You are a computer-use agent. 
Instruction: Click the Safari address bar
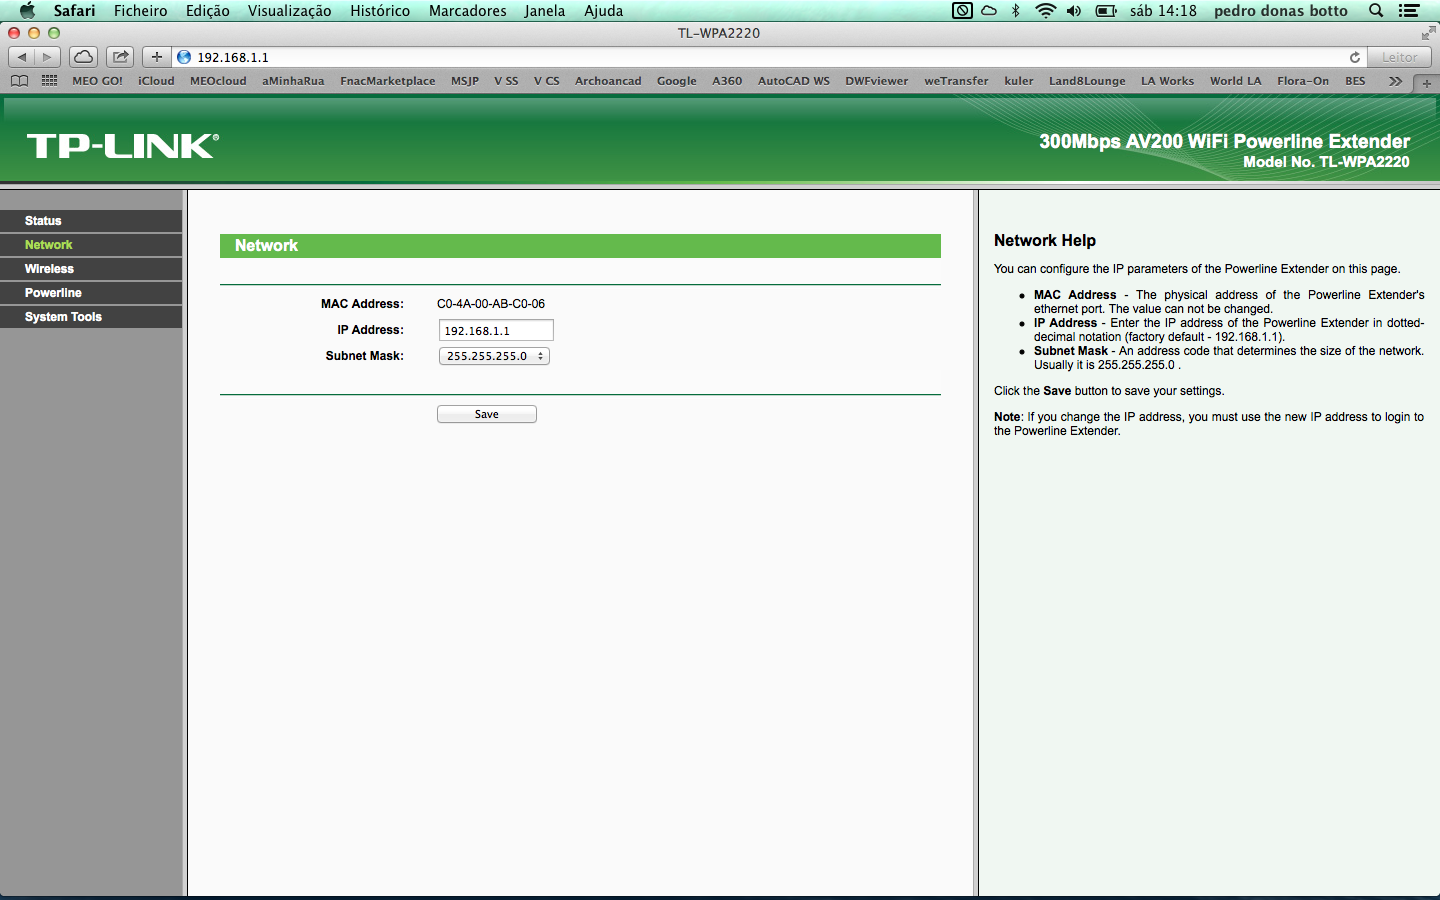pos(771,57)
